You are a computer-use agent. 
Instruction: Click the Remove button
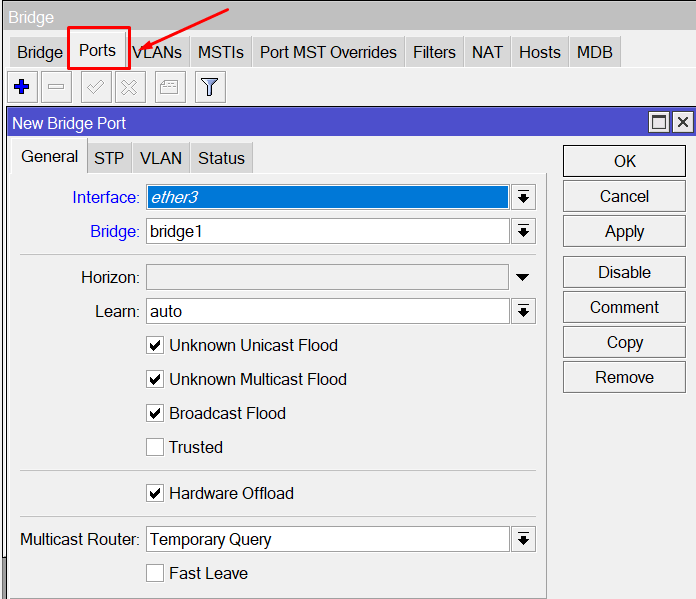624,377
